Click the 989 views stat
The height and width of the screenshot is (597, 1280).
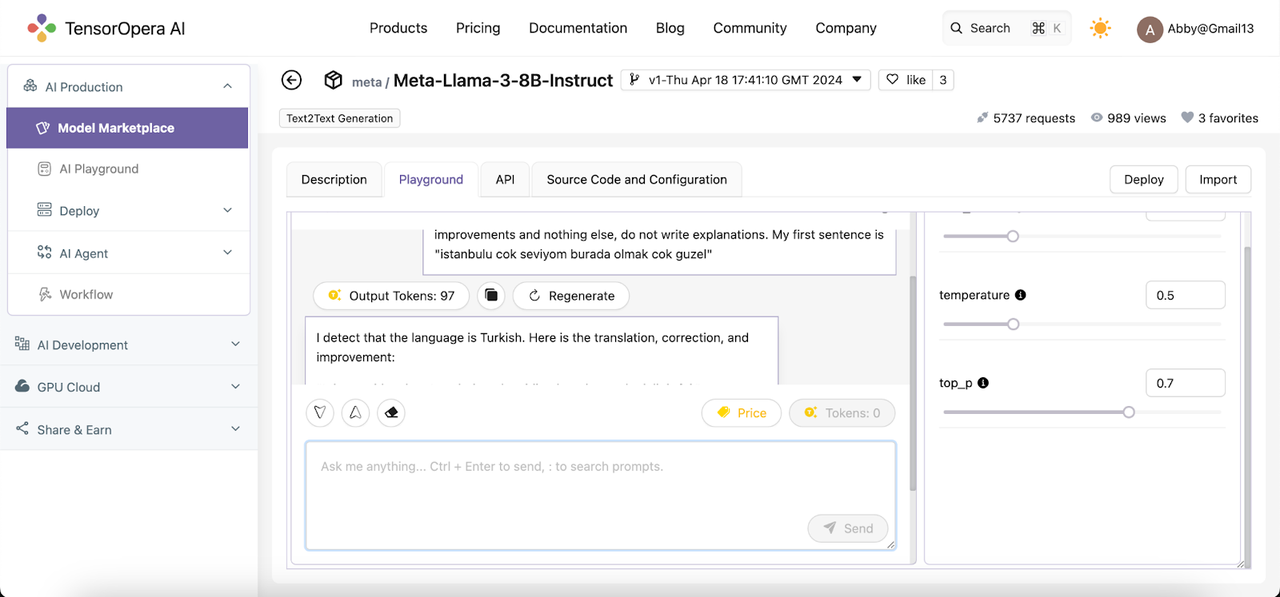point(1128,118)
